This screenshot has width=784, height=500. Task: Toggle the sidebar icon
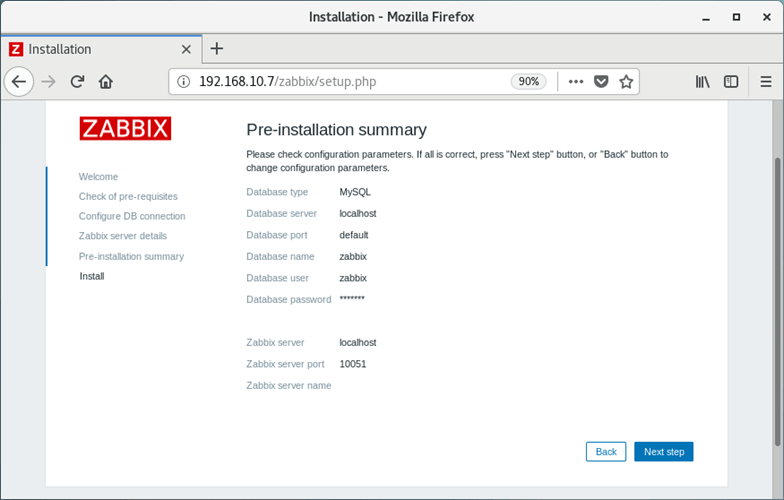click(x=731, y=82)
